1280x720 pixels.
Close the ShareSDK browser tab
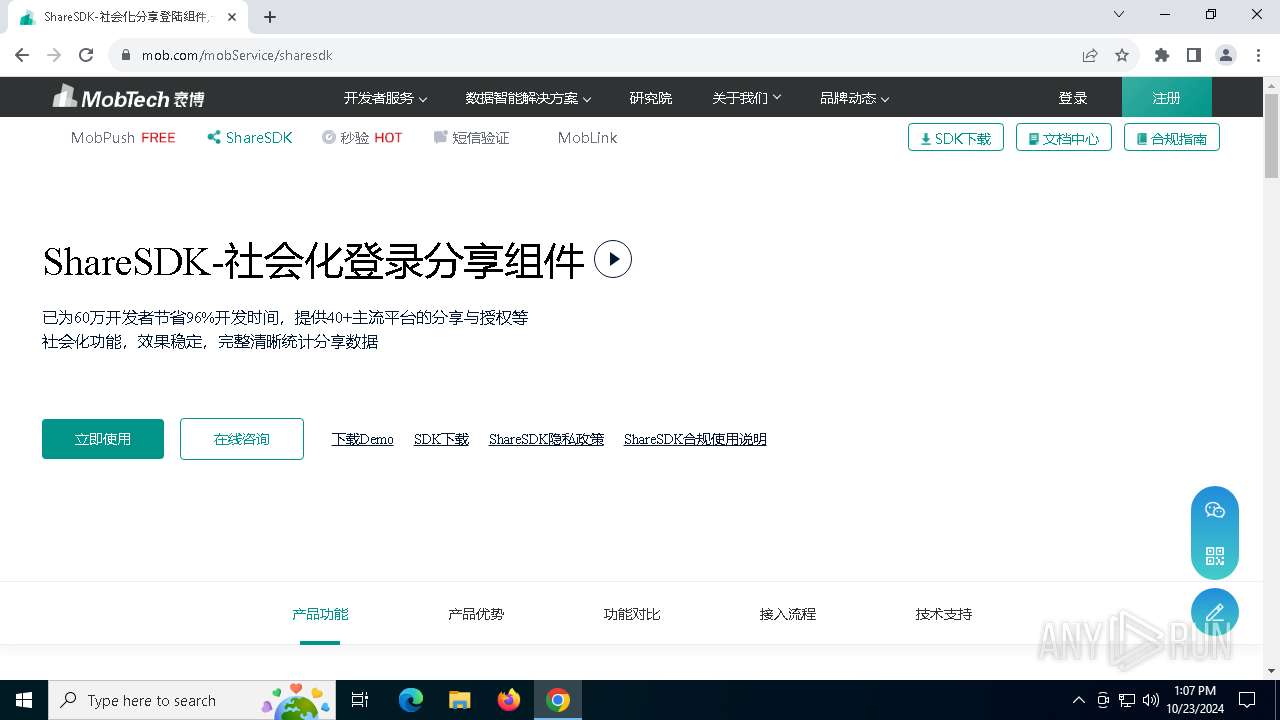232,17
